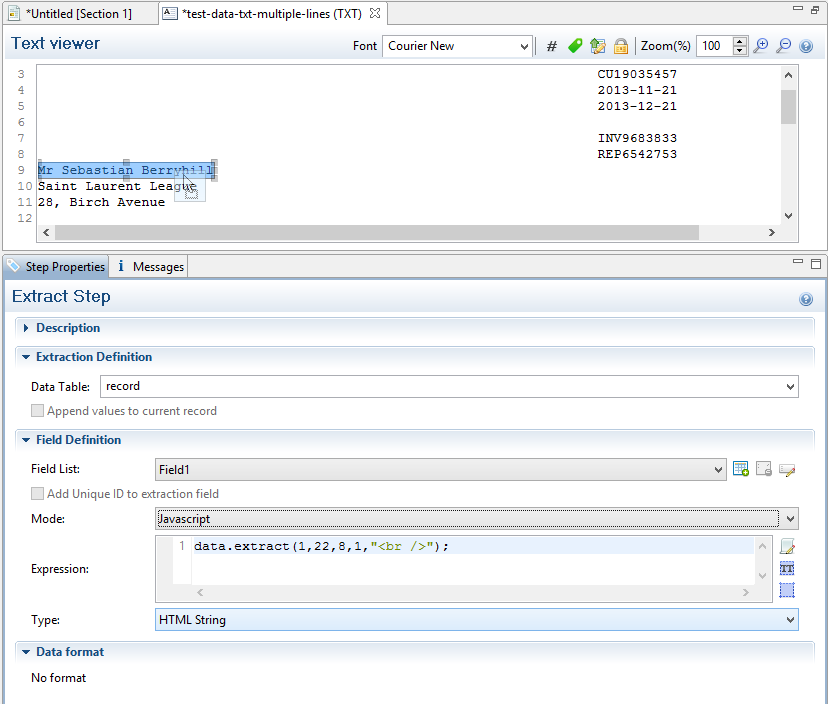
Task: Click the padlock icon in Text viewer toolbar
Action: 620,46
